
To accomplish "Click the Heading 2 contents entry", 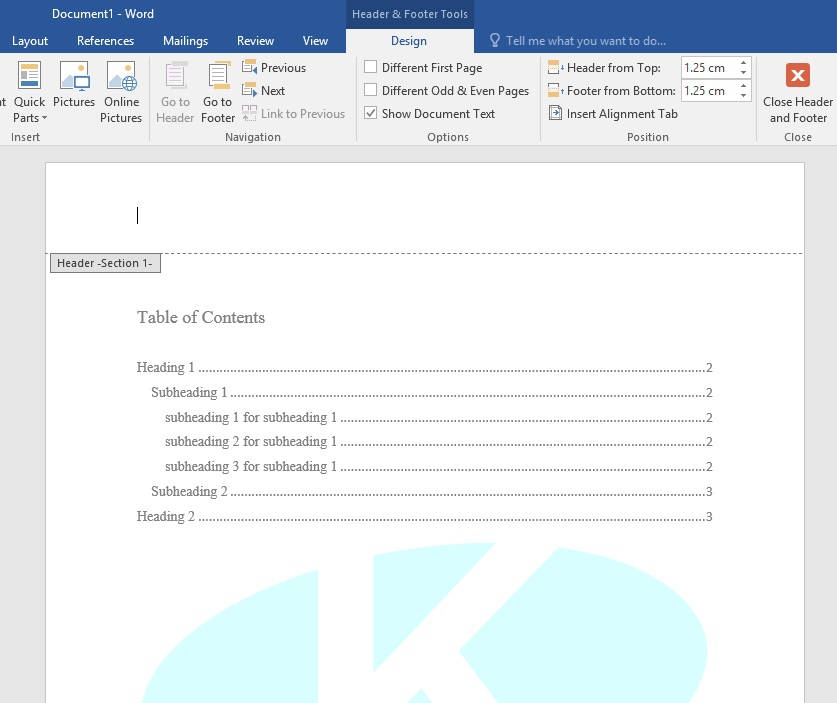I will 424,516.
